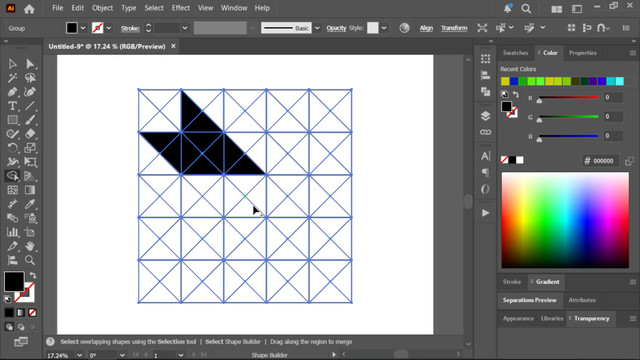Image resolution: width=640 pixels, height=360 pixels.
Task: Activate the Zoom tool
Action: [x=30, y=260]
